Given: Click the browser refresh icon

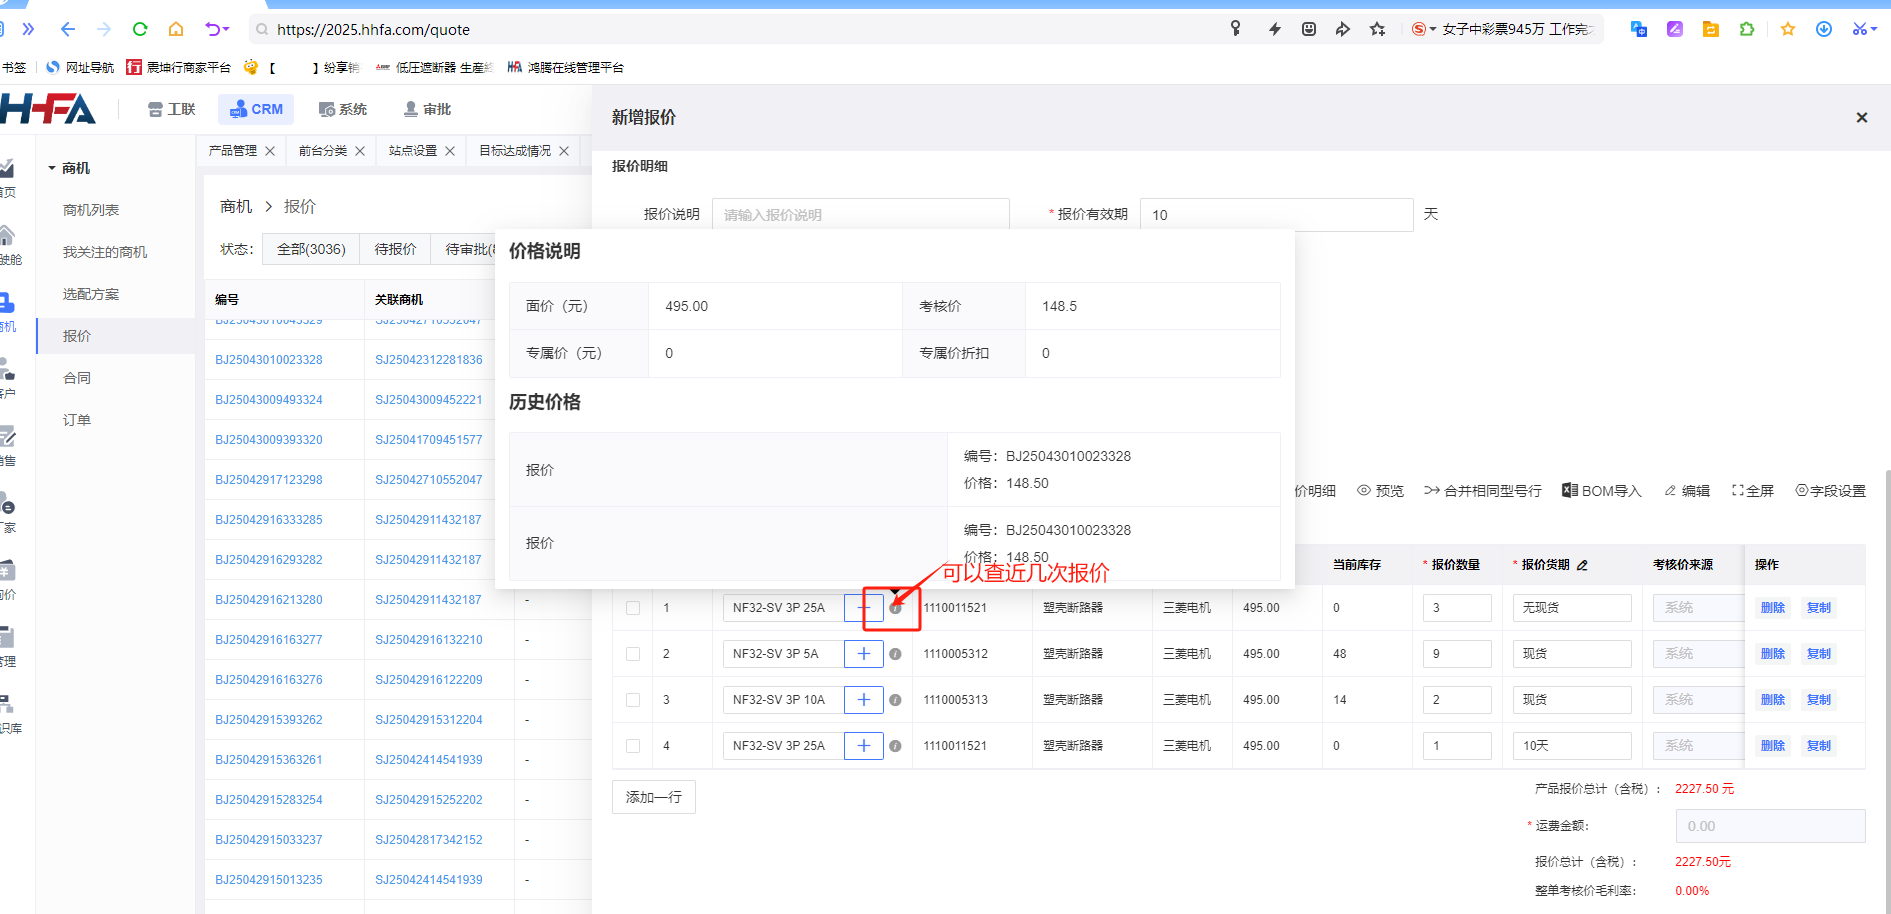Looking at the screenshot, I should 140,29.
